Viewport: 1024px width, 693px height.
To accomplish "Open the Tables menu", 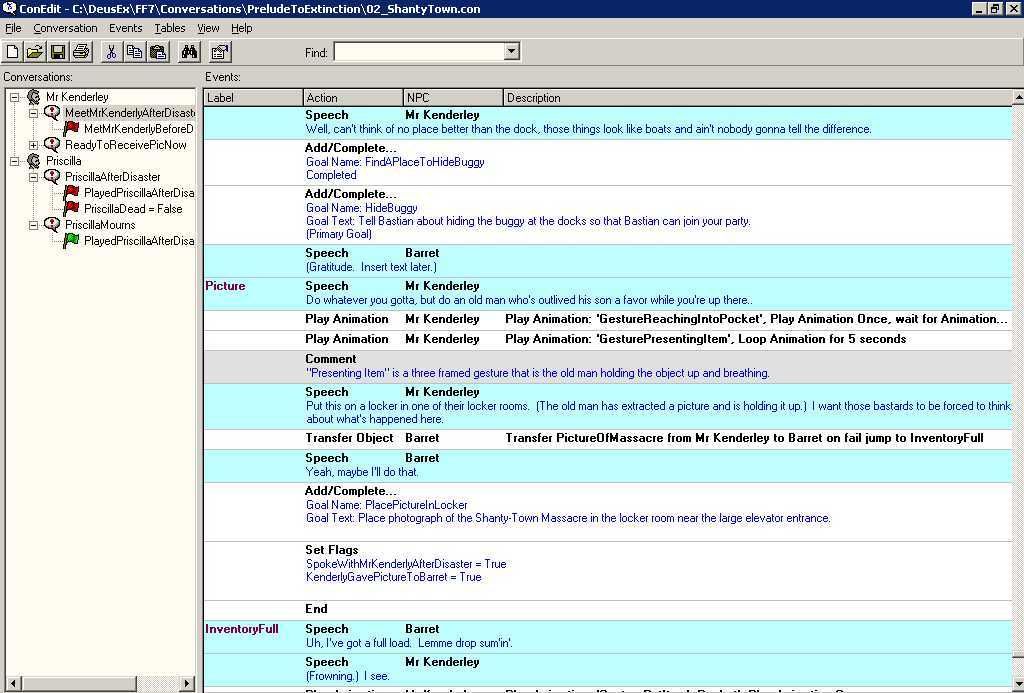I will tap(170, 28).
